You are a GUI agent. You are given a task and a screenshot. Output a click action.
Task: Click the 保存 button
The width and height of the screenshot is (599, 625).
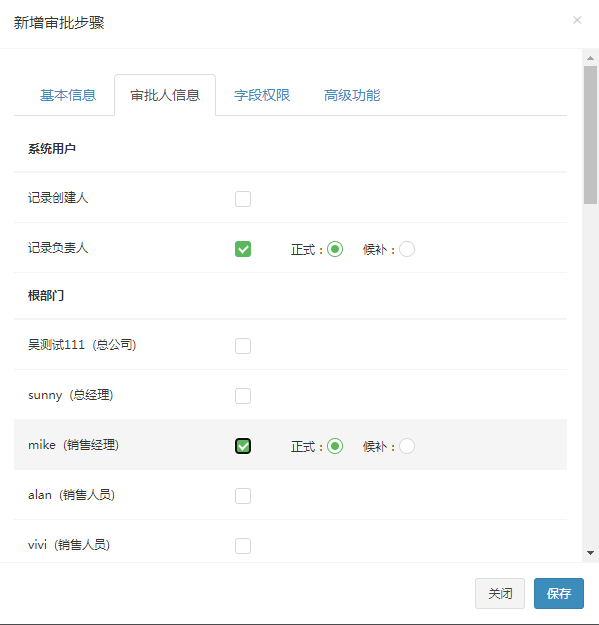tap(559, 594)
